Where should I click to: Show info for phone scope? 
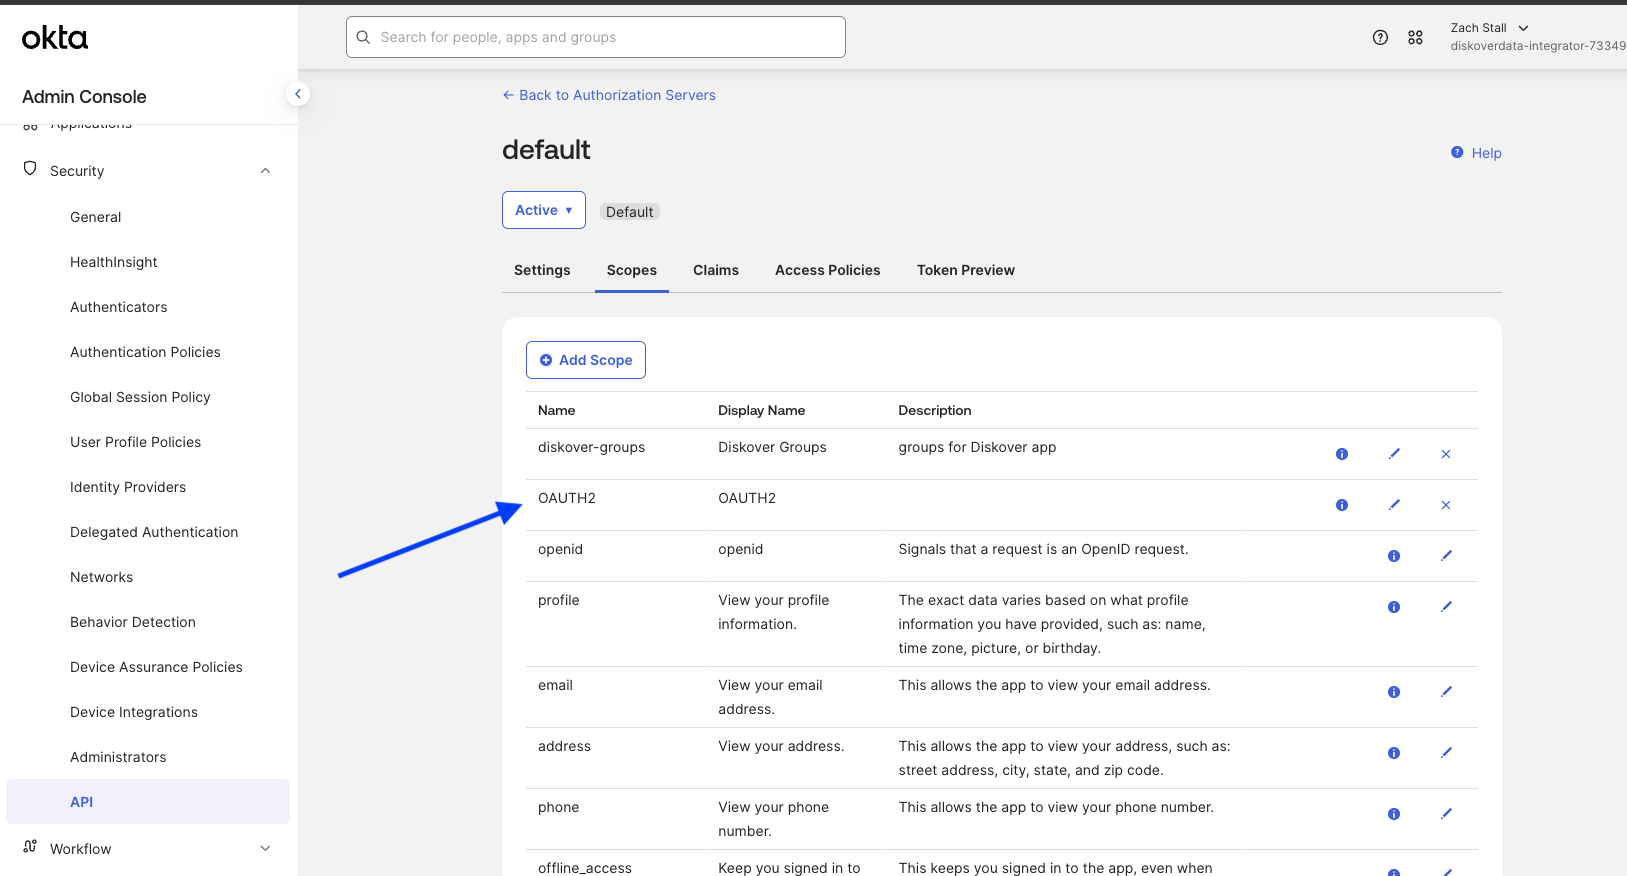tap(1394, 814)
